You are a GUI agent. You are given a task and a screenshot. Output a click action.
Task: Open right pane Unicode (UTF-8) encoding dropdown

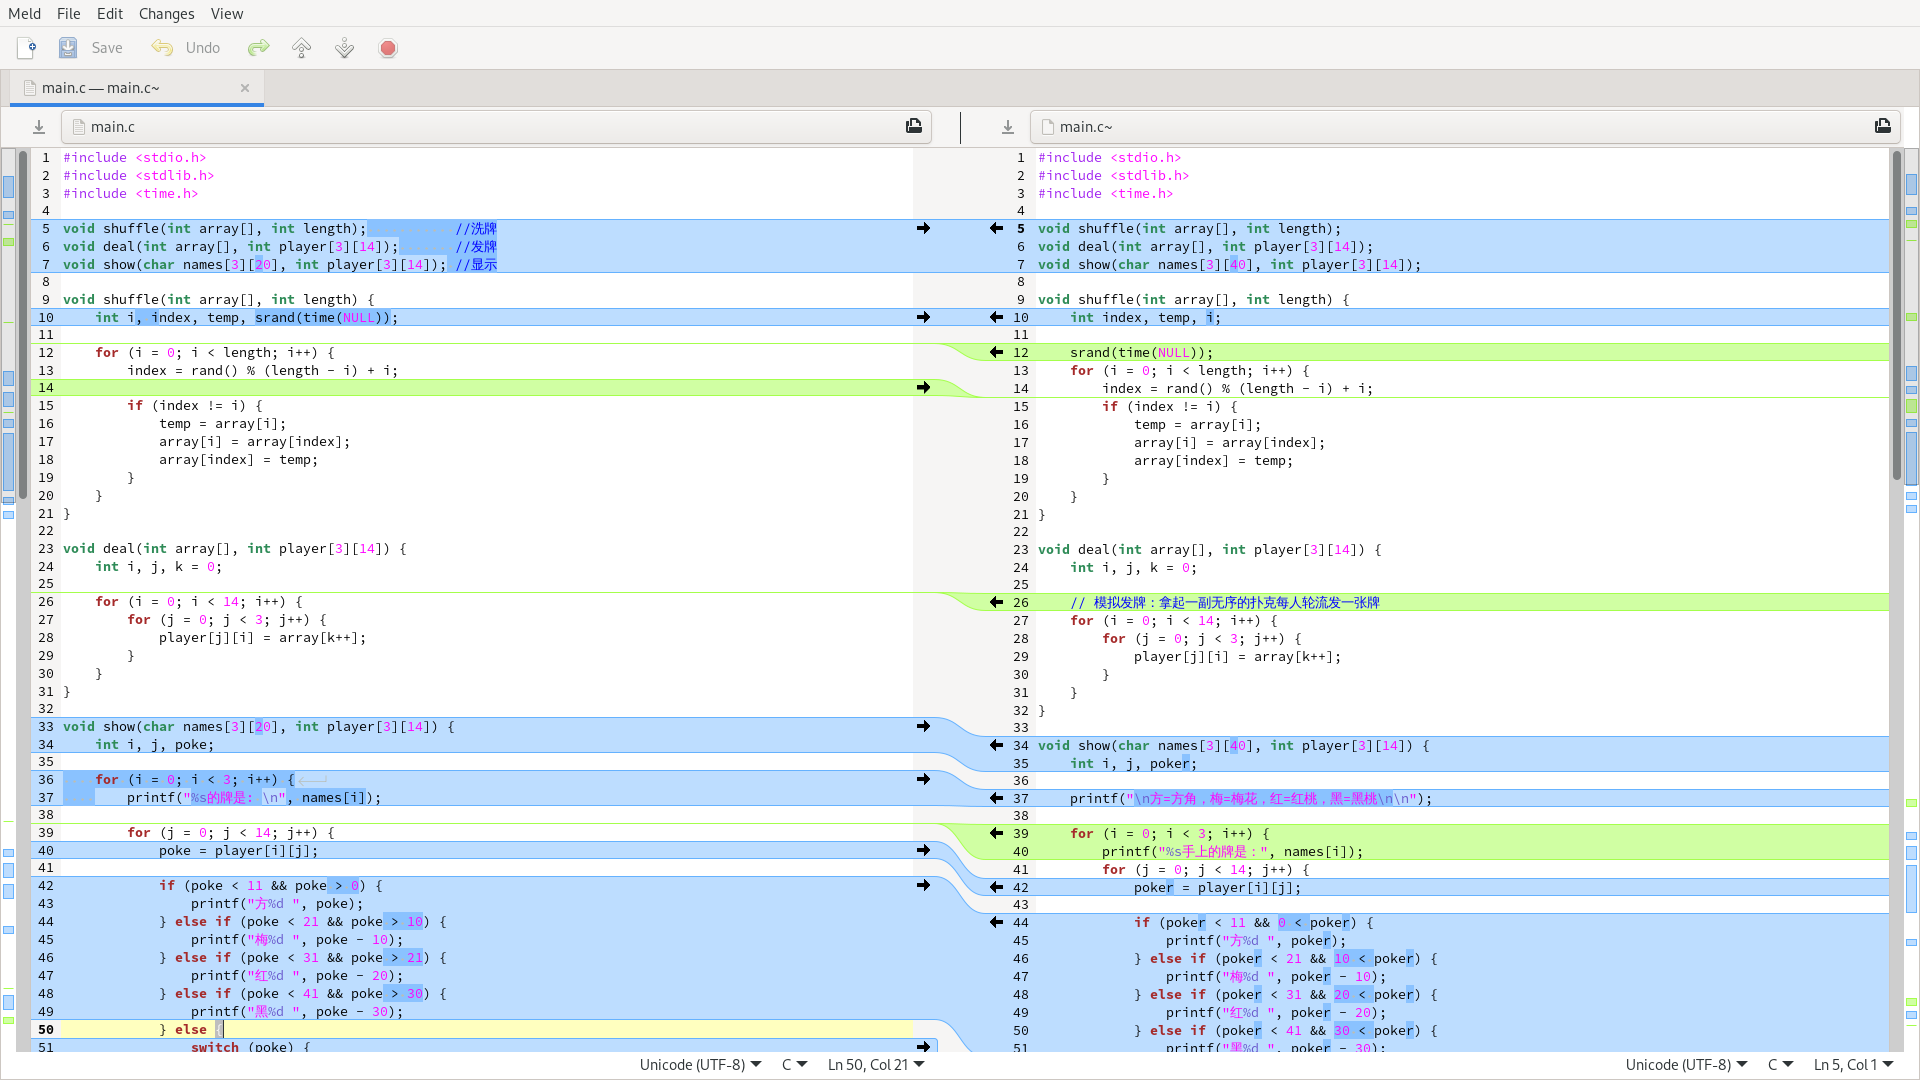pos(1687,1065)
